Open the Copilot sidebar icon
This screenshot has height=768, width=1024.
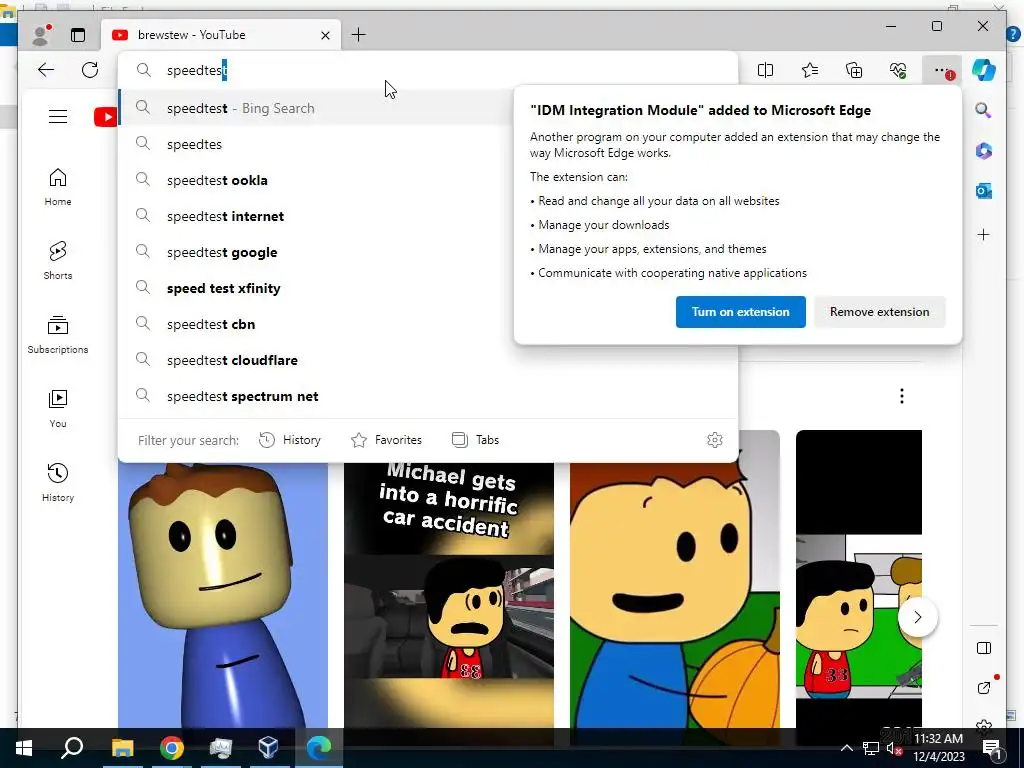(984, 70)
